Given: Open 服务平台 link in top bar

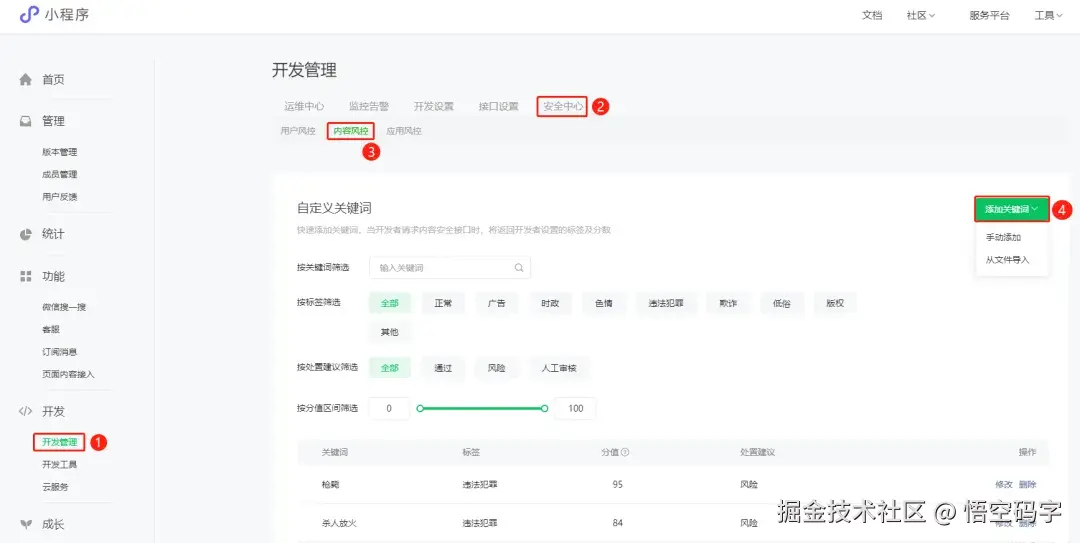Looking at the screenshot, I should tap(989, 16).
